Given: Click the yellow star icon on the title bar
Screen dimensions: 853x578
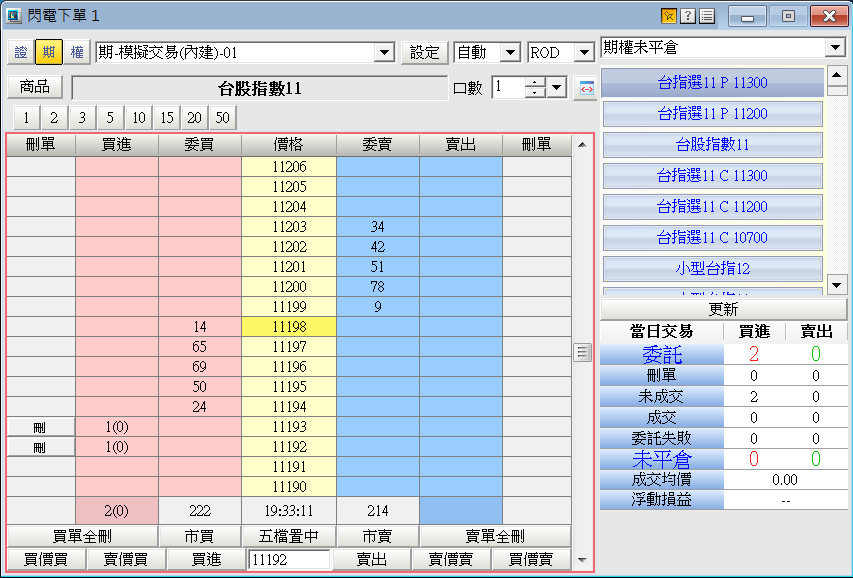Looking at the screenshot, I should pos(668,15).
